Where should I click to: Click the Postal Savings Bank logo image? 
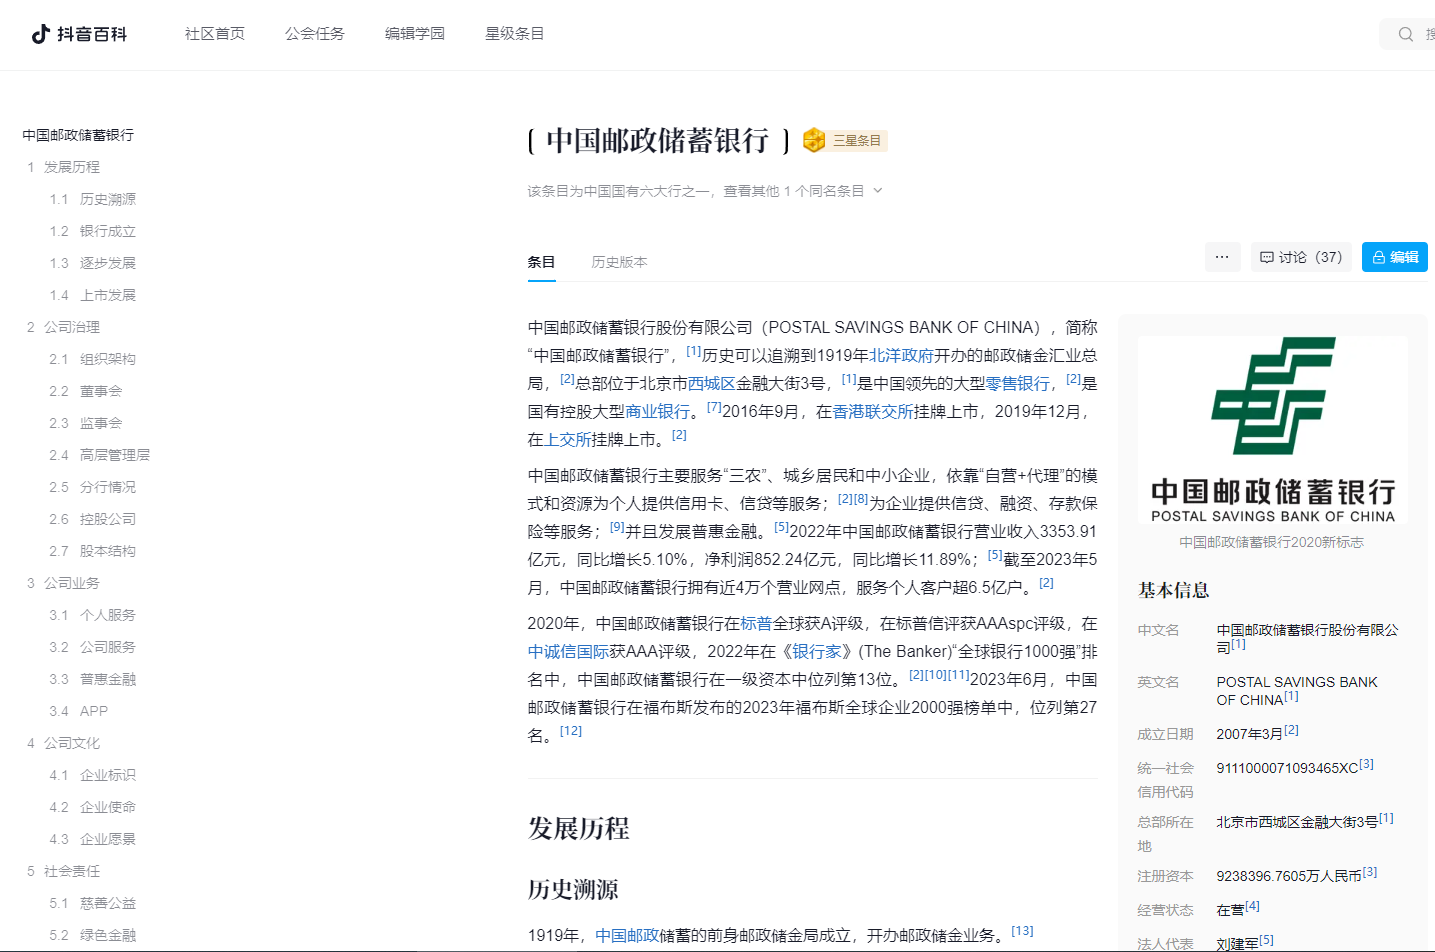pyautogui.click(x=1272, y=430)
